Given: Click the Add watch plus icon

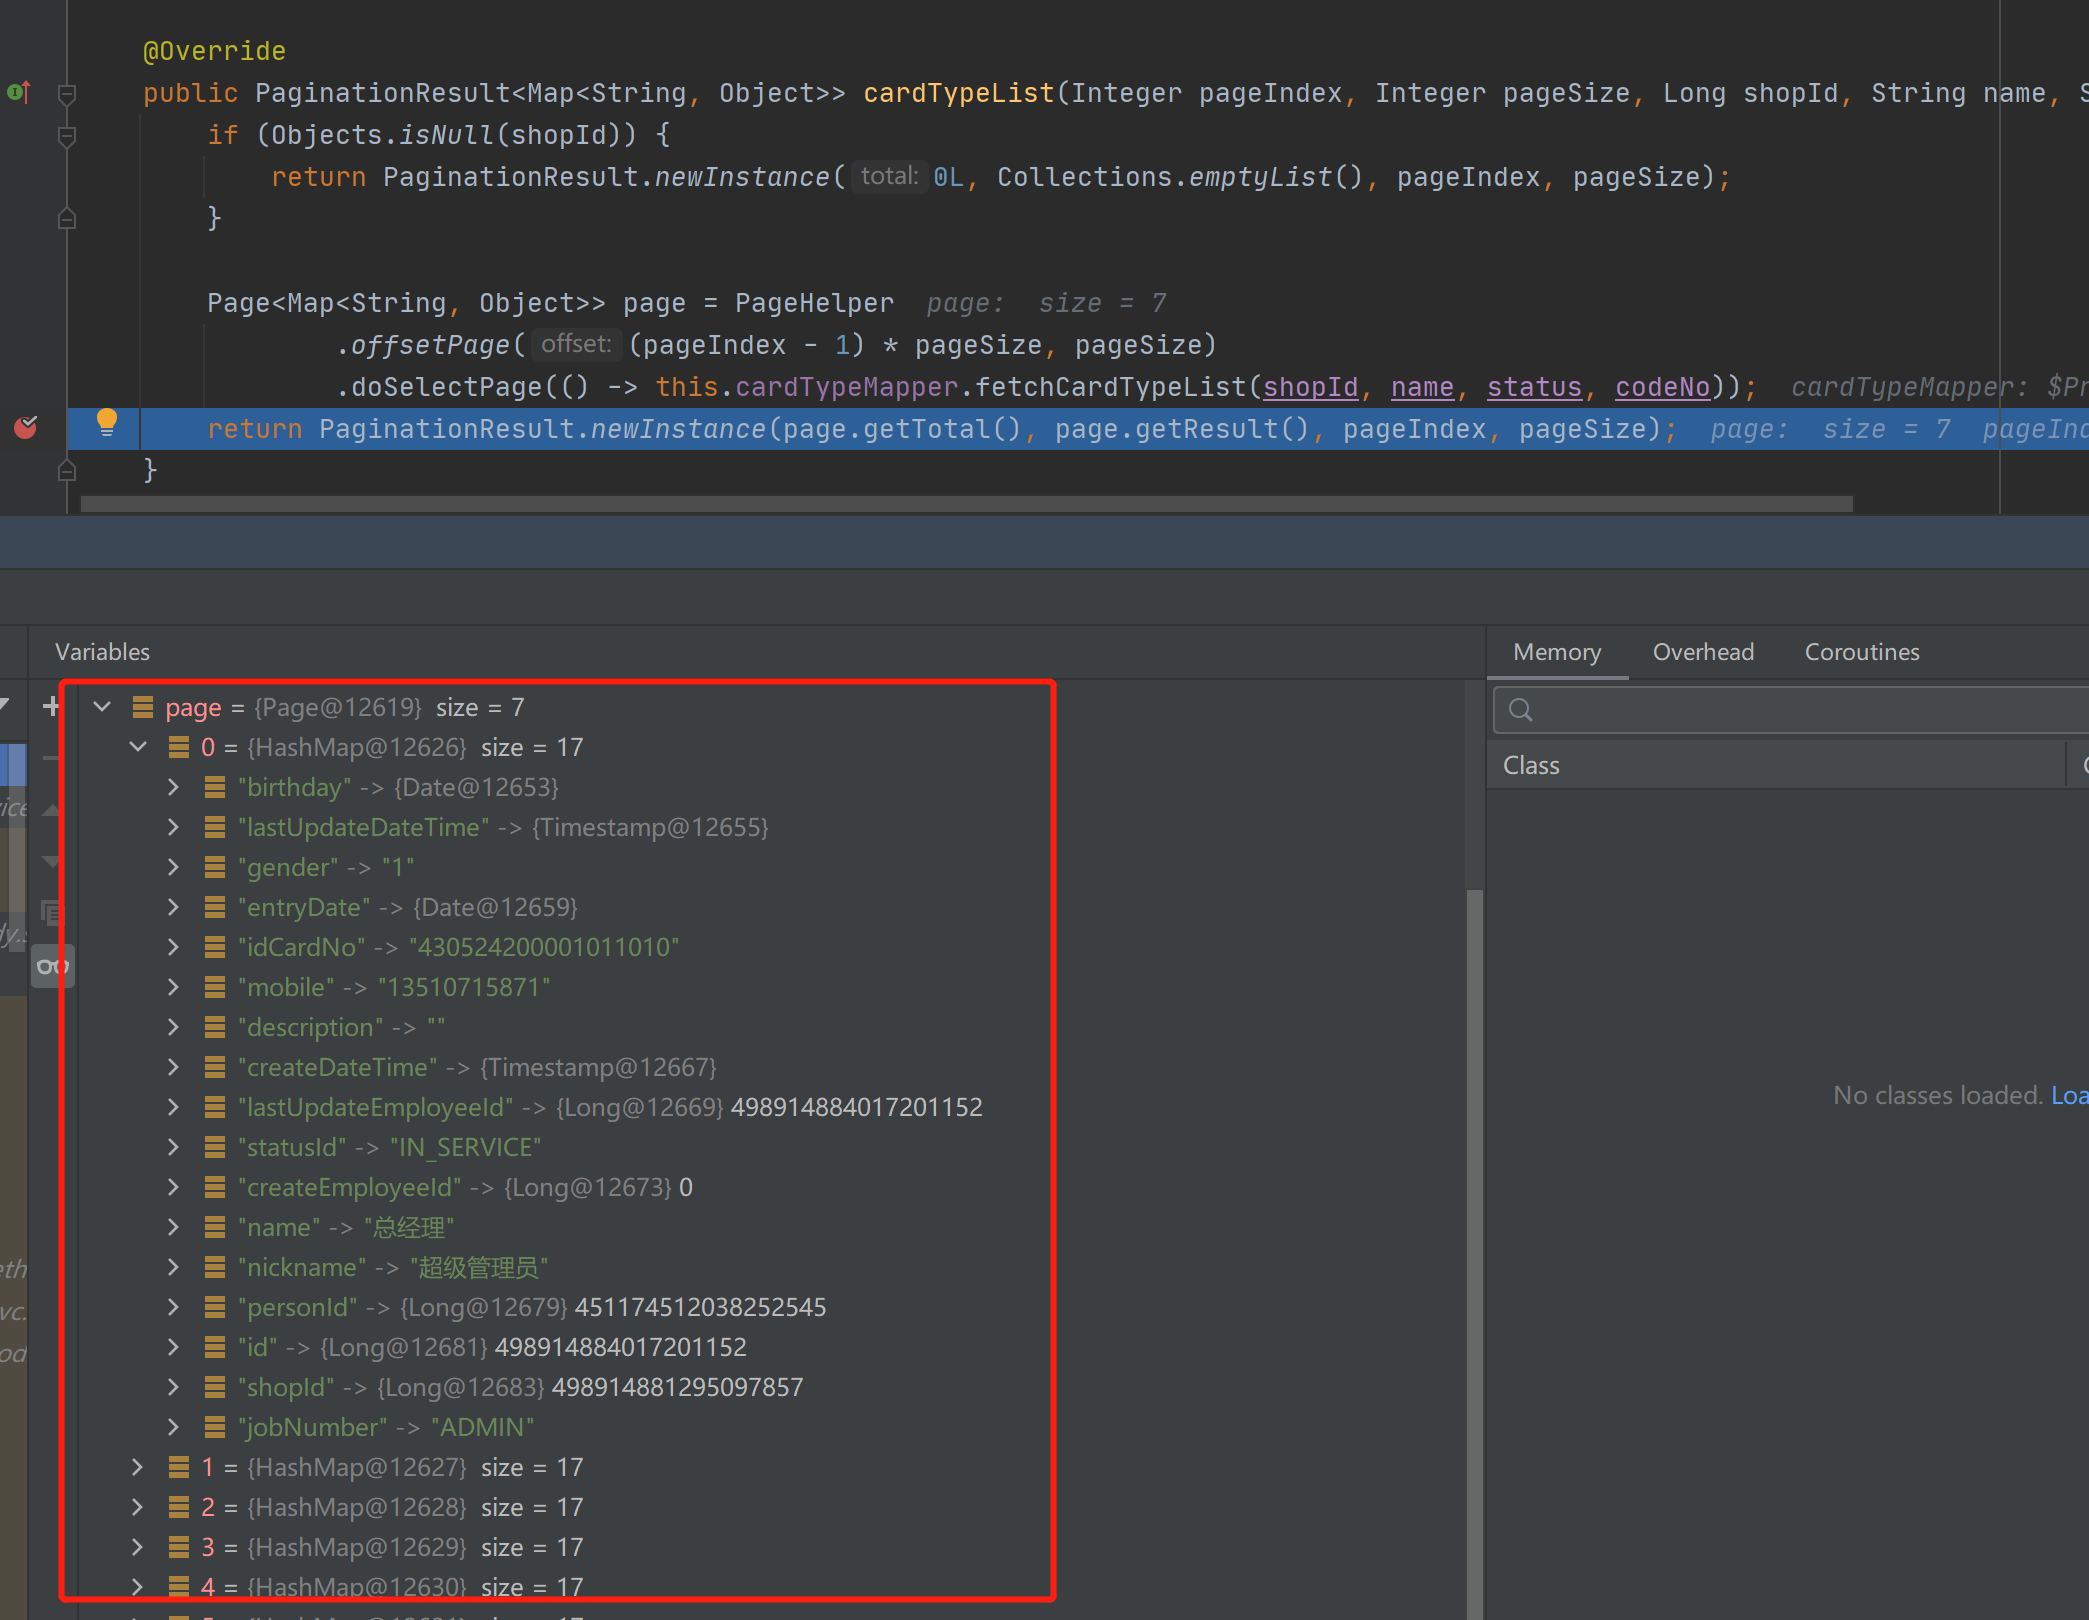Looking at the screenshot, I should 51,705.
